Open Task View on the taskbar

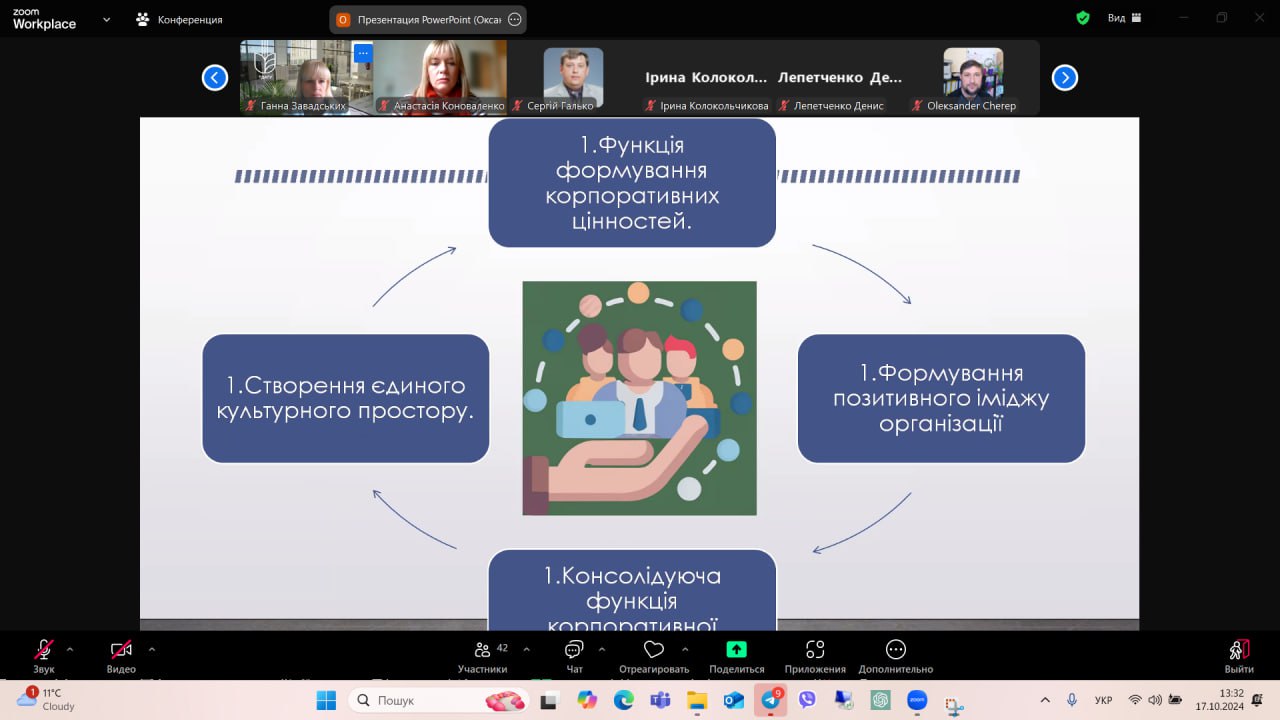tap(548, 700)
